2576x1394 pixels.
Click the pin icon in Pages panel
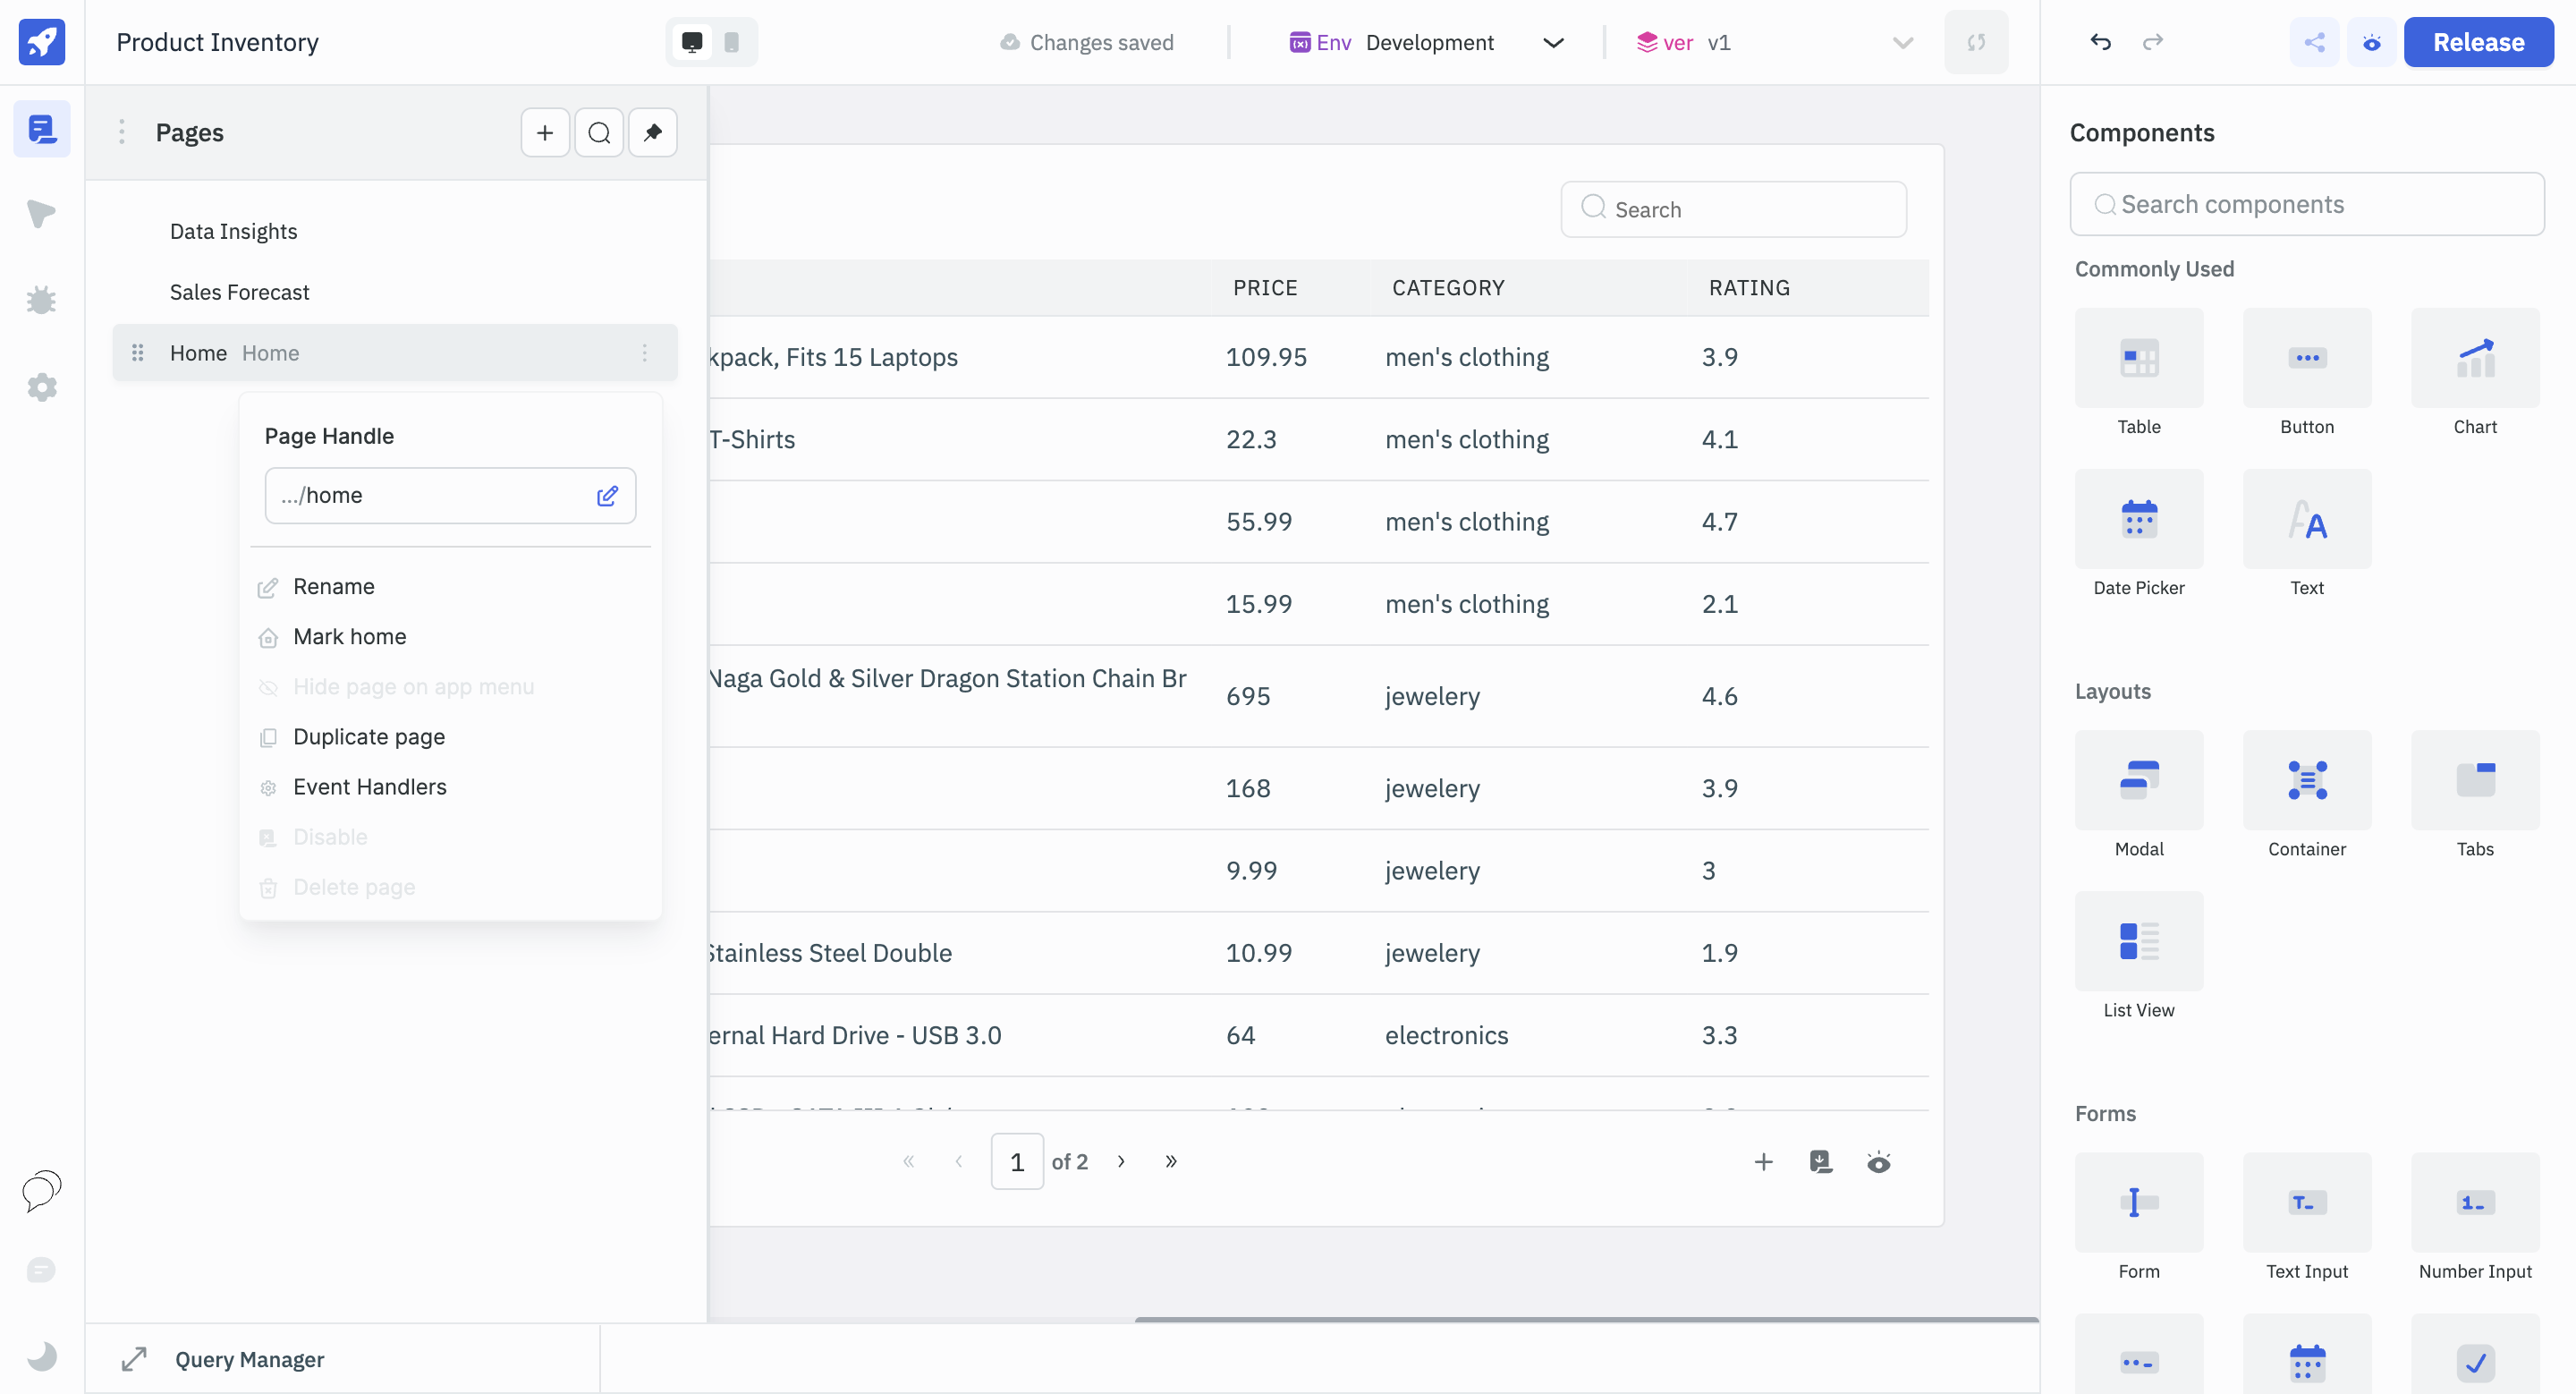[652, 132]
